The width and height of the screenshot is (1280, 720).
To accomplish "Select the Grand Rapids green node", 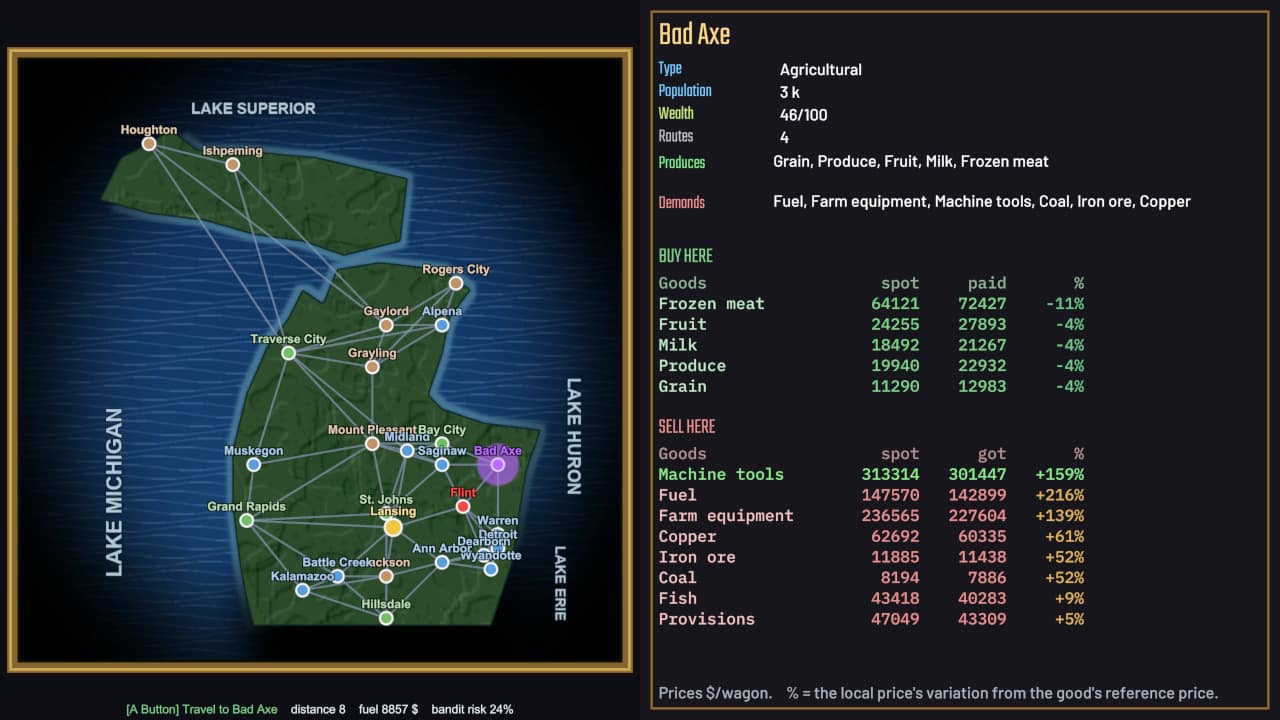I will coord(246,521).
